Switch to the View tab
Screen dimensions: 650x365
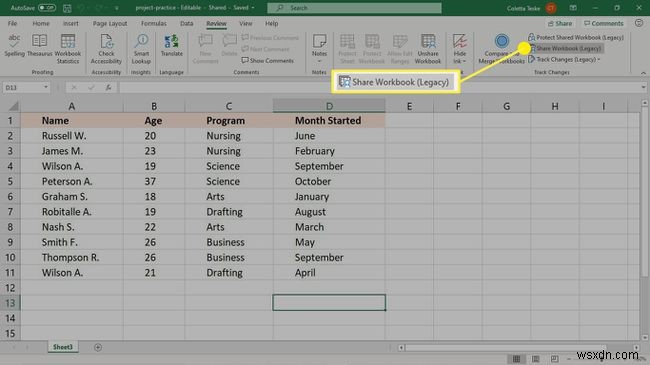tap(245, 24)
